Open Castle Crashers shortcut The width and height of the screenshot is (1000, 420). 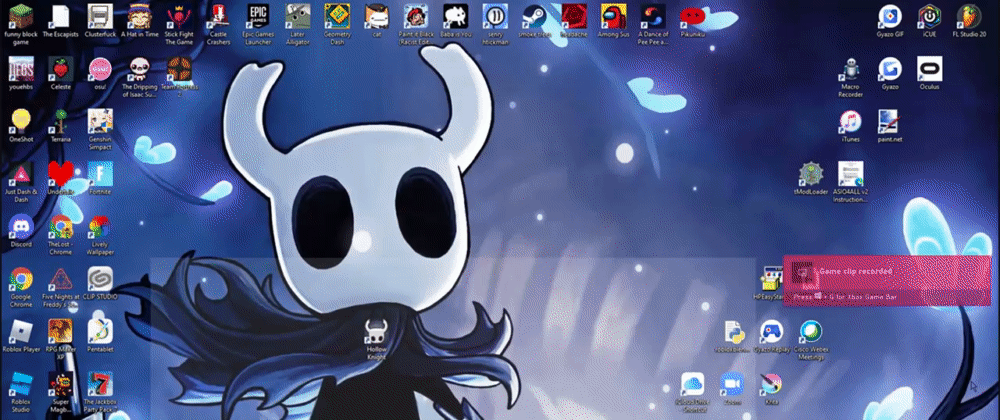(219, 24)
